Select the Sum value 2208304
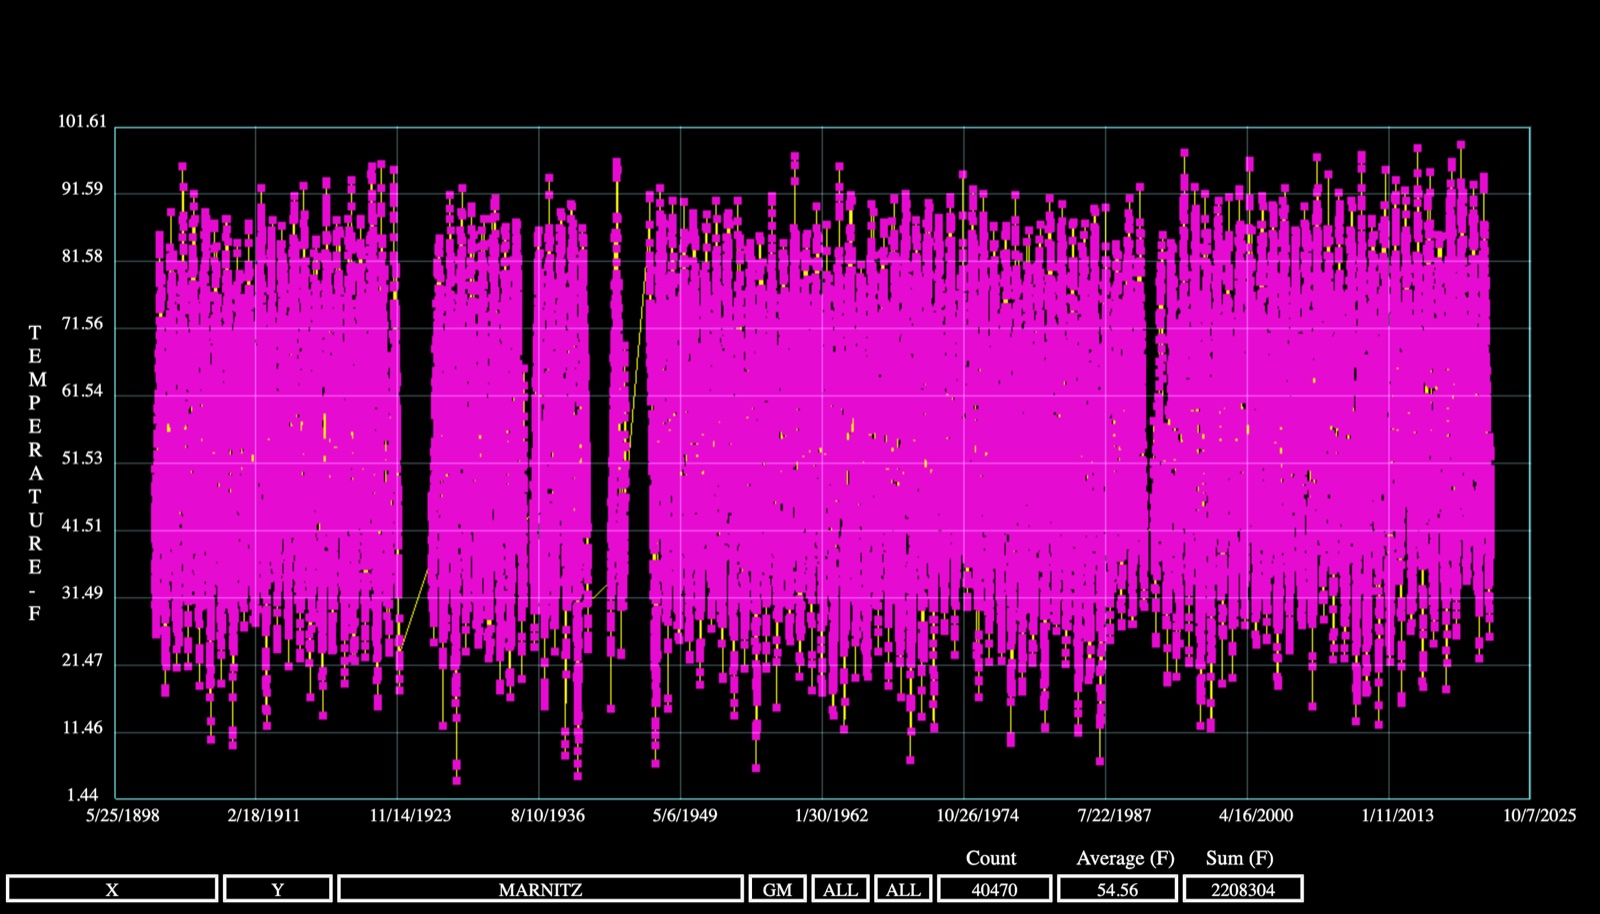1600x914 pixels. (x=1243, y=889)
